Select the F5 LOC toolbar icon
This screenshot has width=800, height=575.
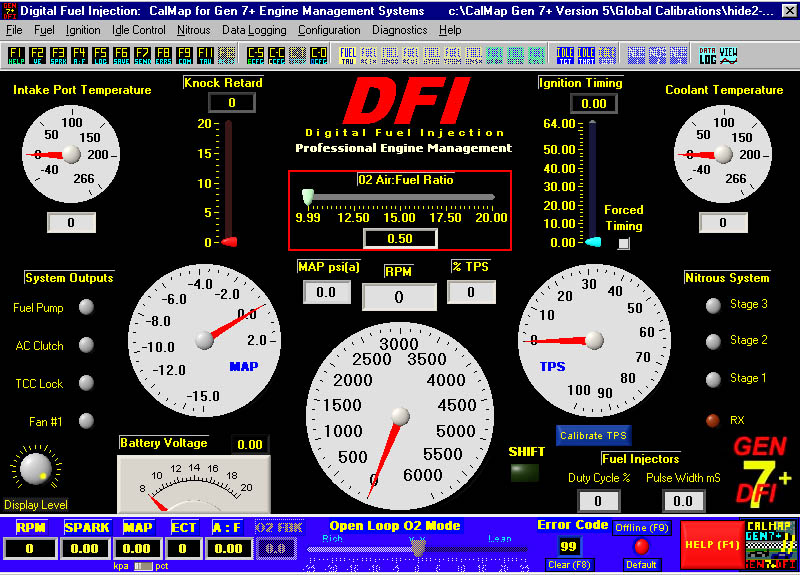pos(101,55)
